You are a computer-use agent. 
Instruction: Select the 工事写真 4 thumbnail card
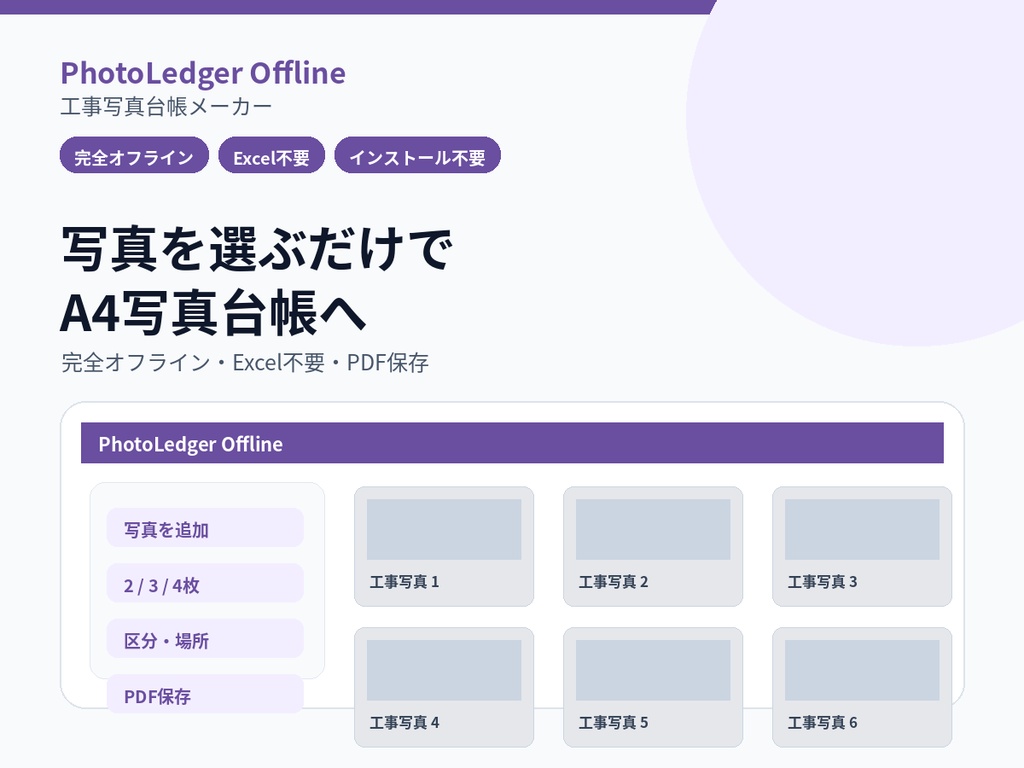click(444, 688)
